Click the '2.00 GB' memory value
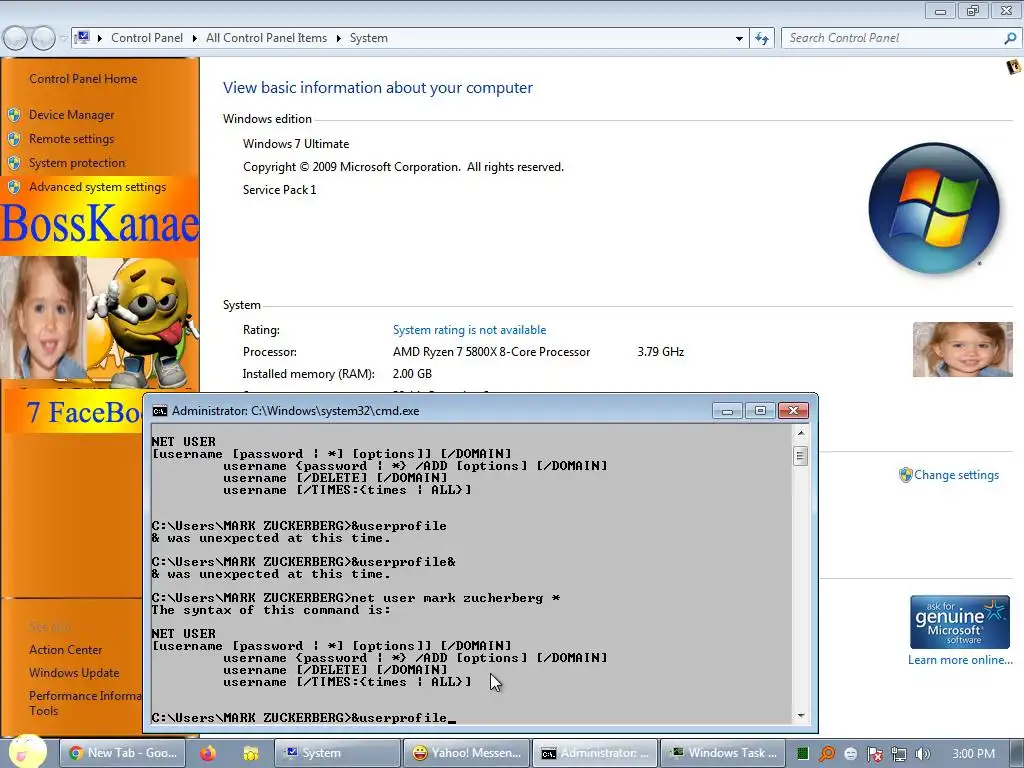 [x=412, y=374]
